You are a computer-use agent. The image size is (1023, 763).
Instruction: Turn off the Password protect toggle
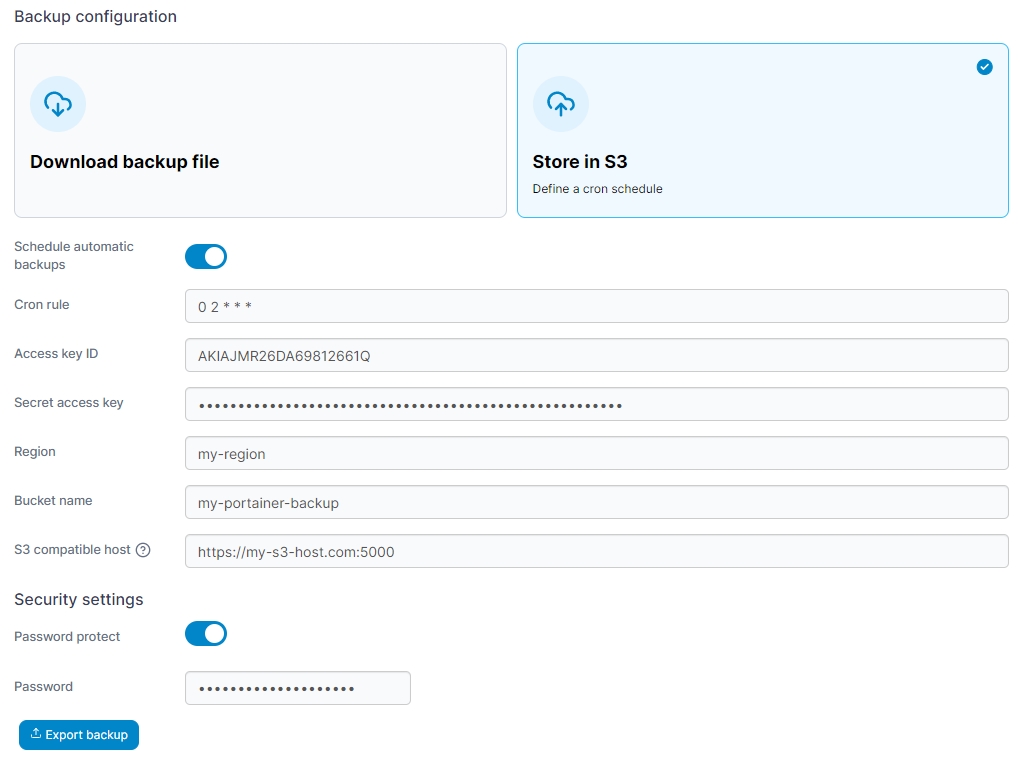(x=206, y=634)
